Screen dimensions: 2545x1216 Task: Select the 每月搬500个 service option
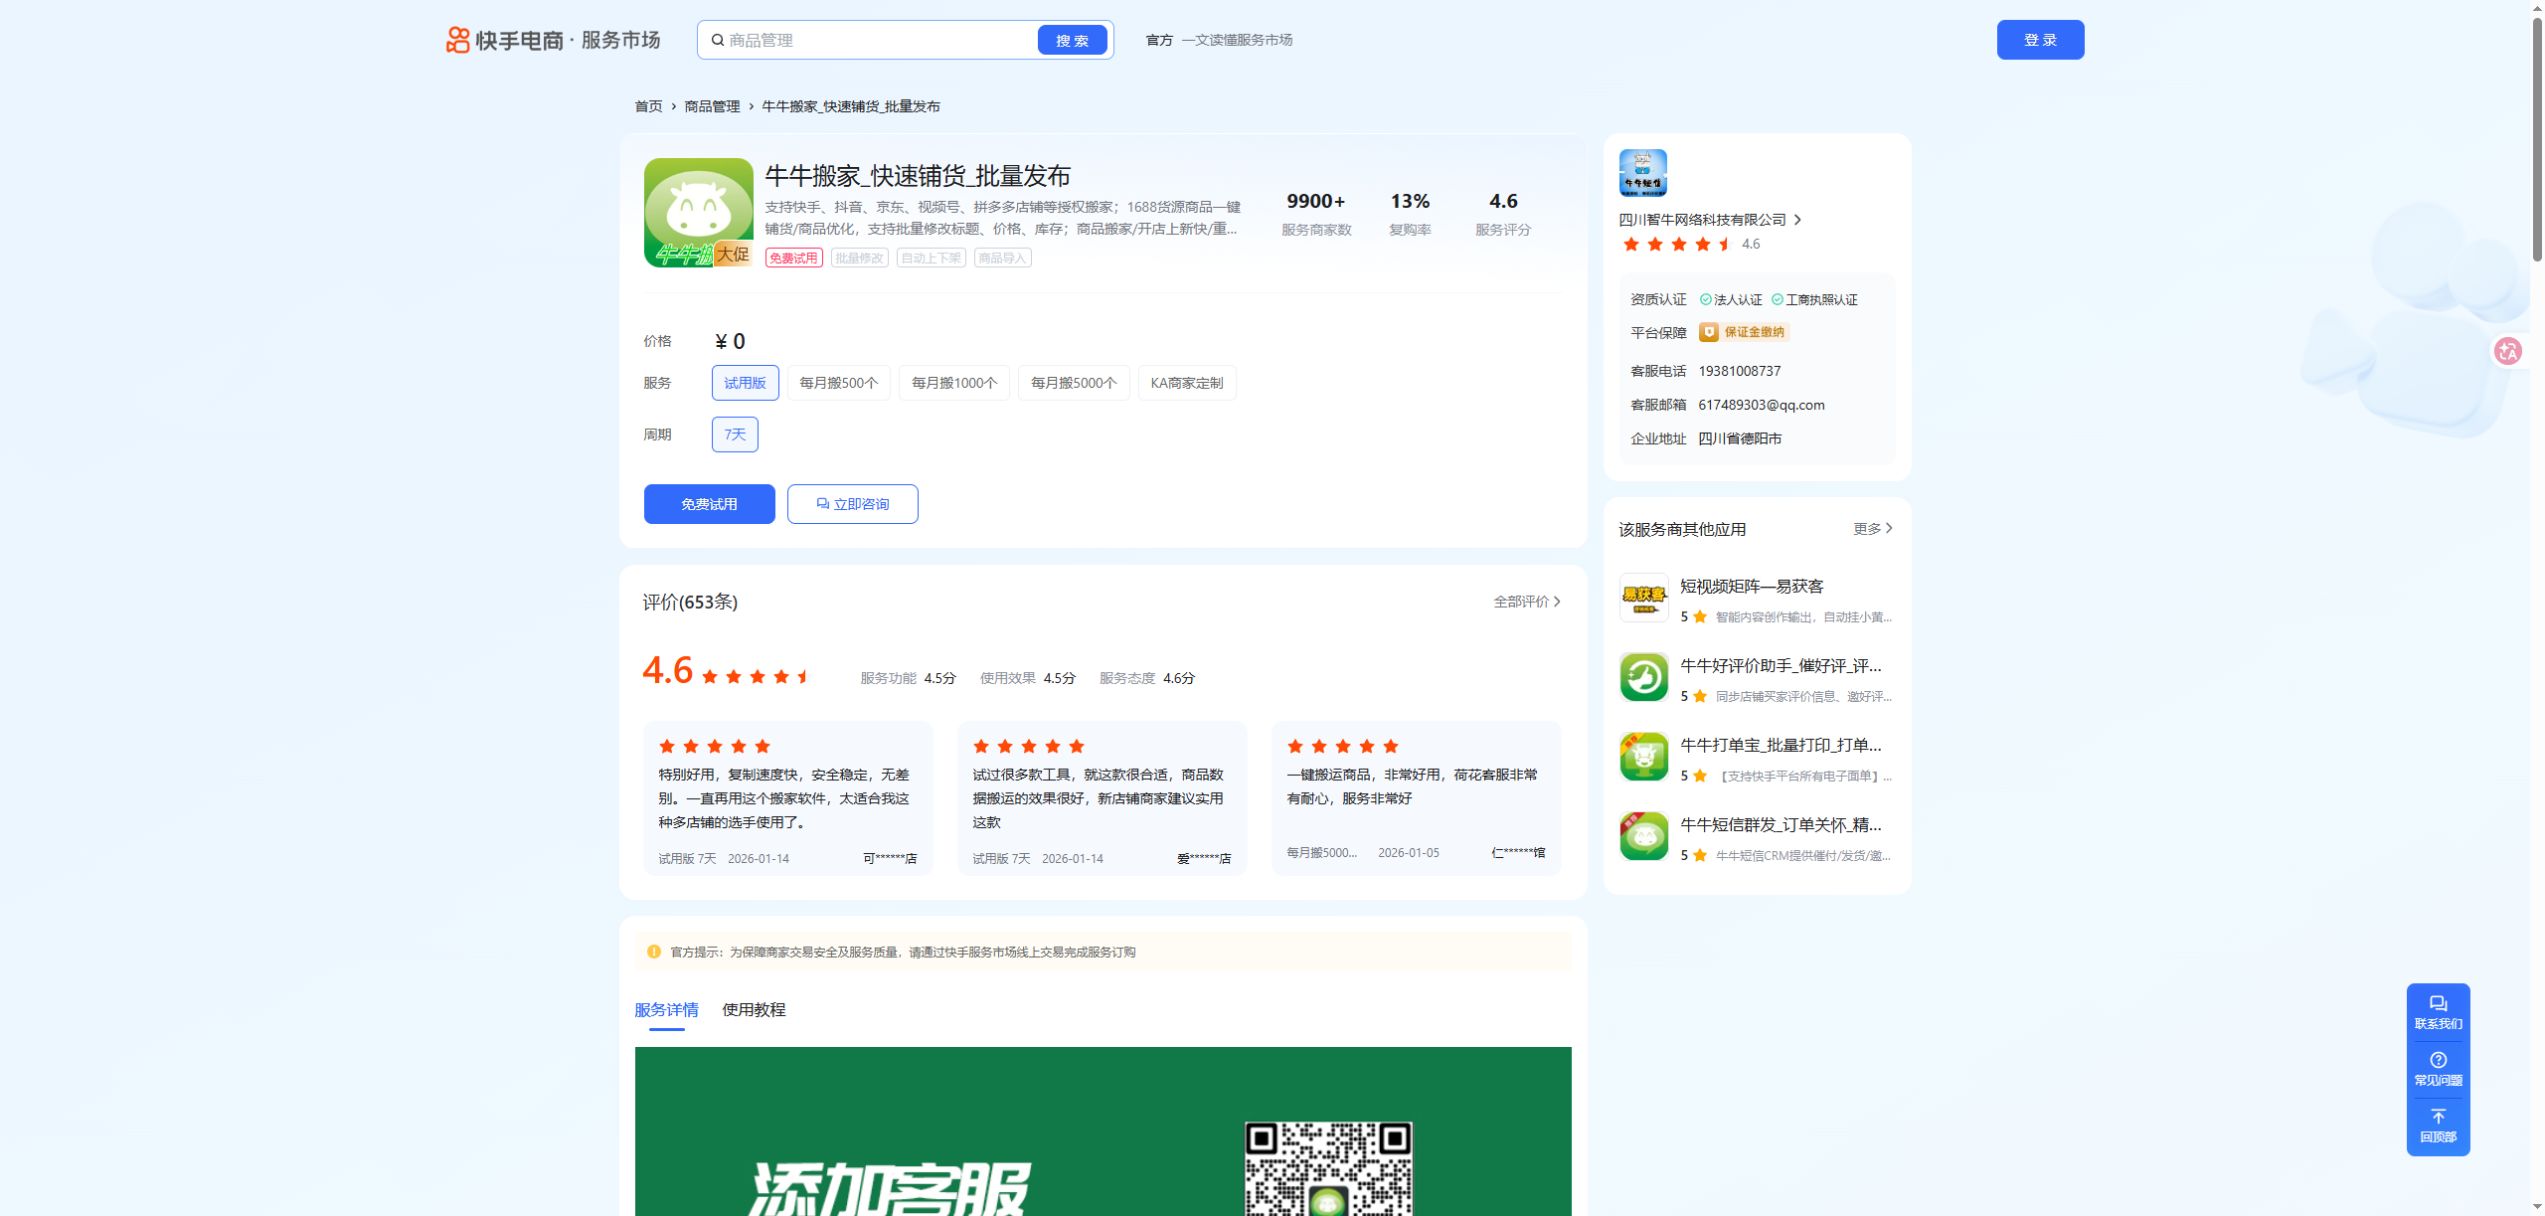[x=838, y=383]
